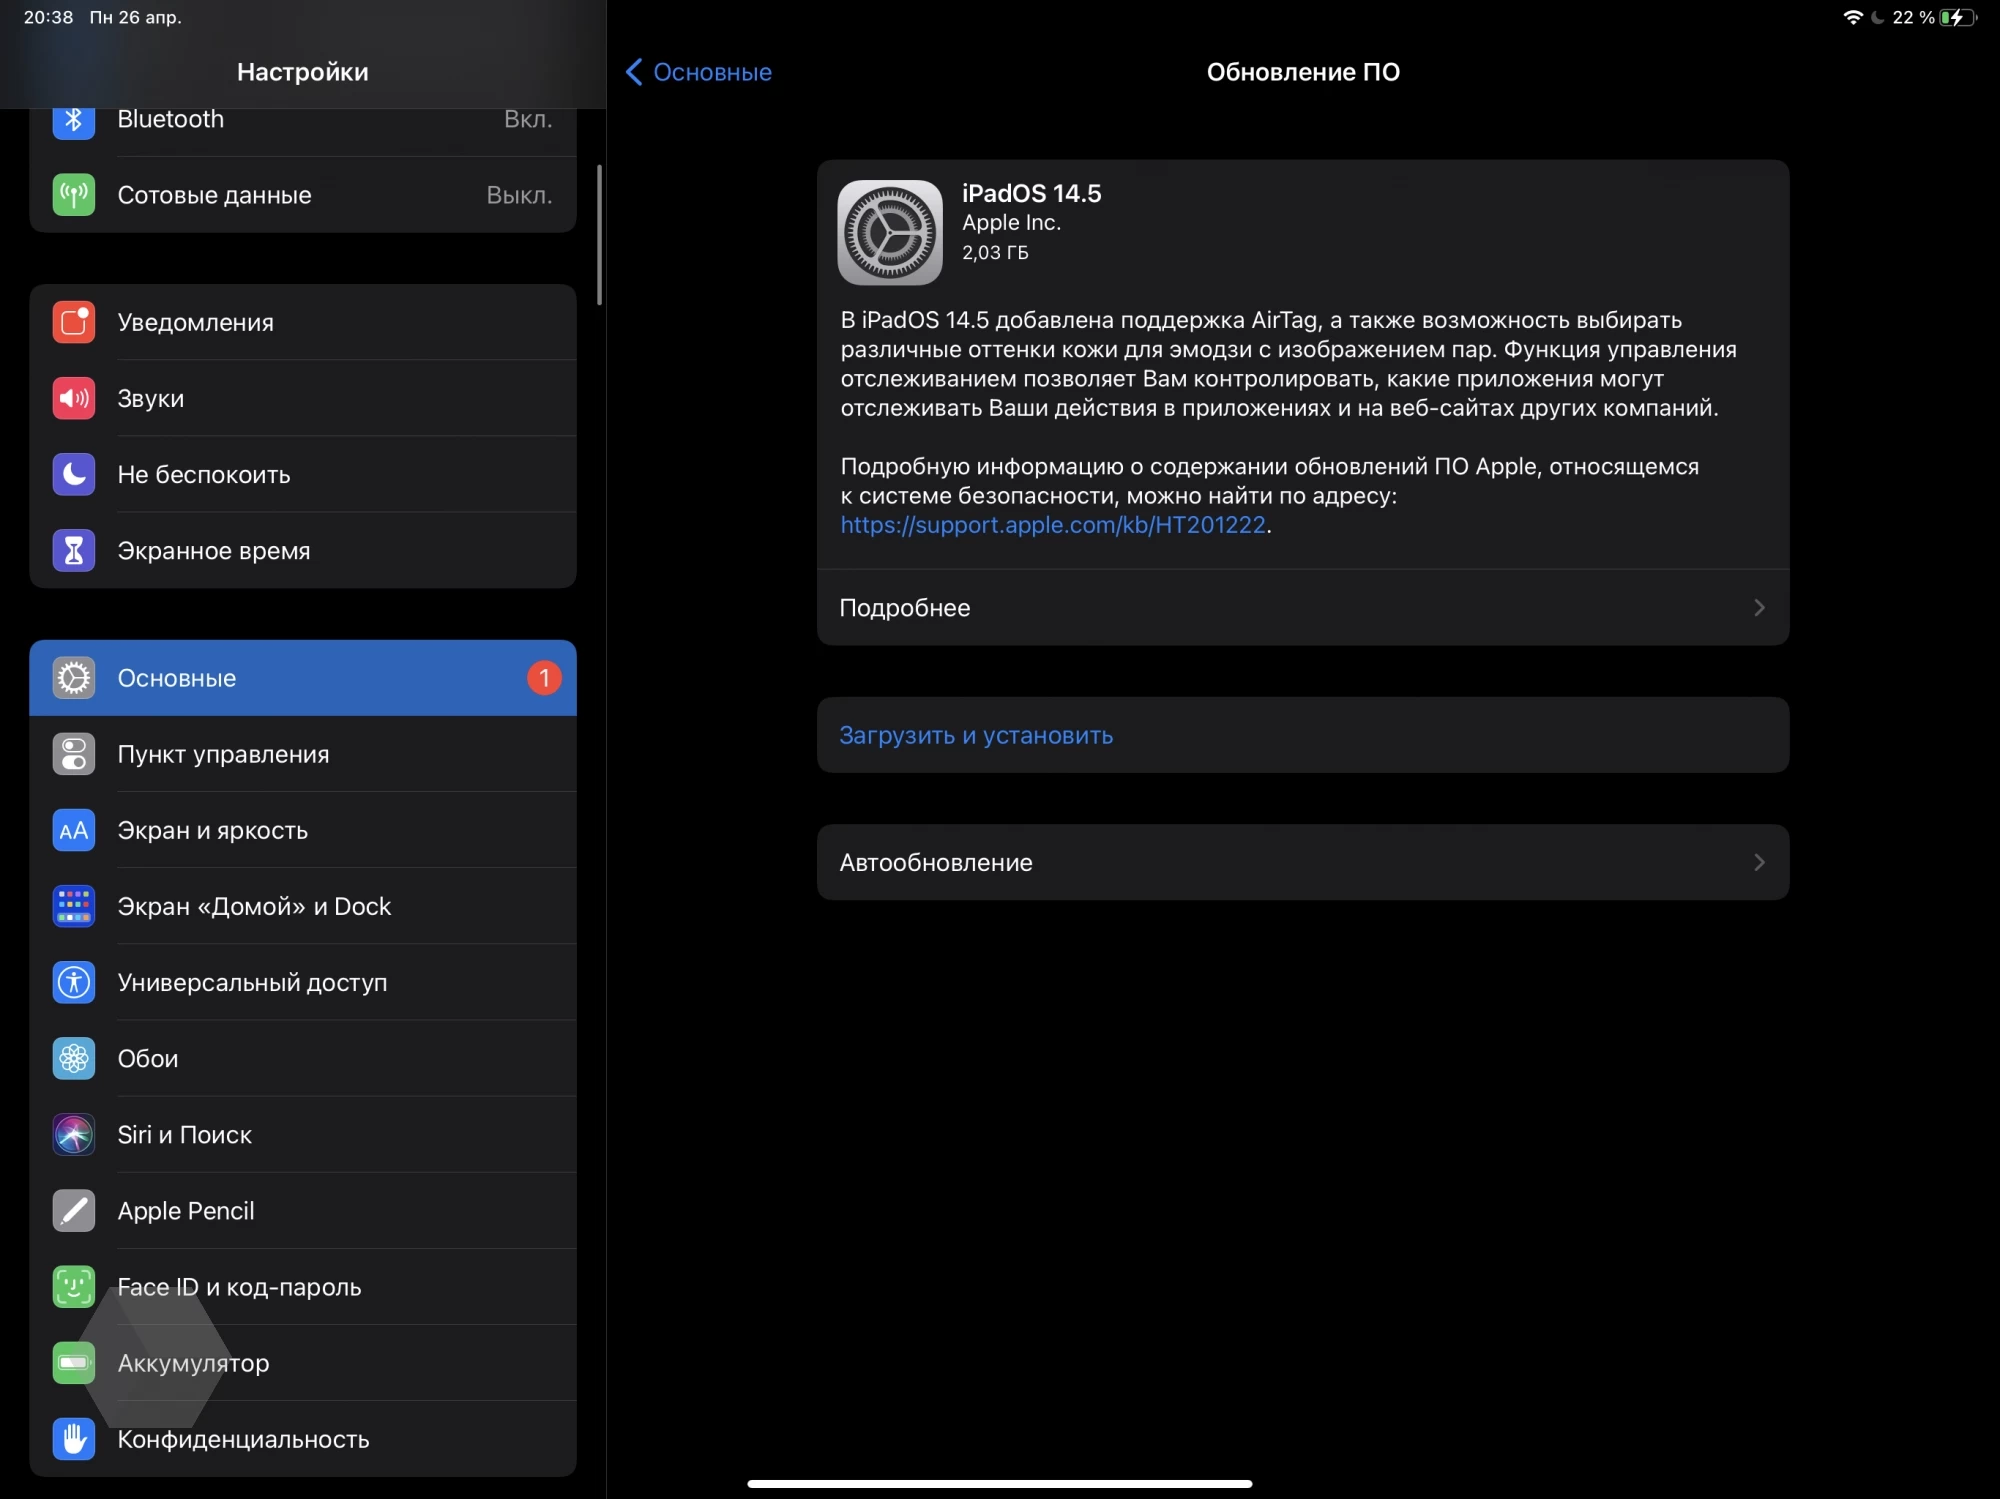Tap the Display & Brightness AA icon
Viewport: 2000px width, 1499px height.
tap(73, 830)
